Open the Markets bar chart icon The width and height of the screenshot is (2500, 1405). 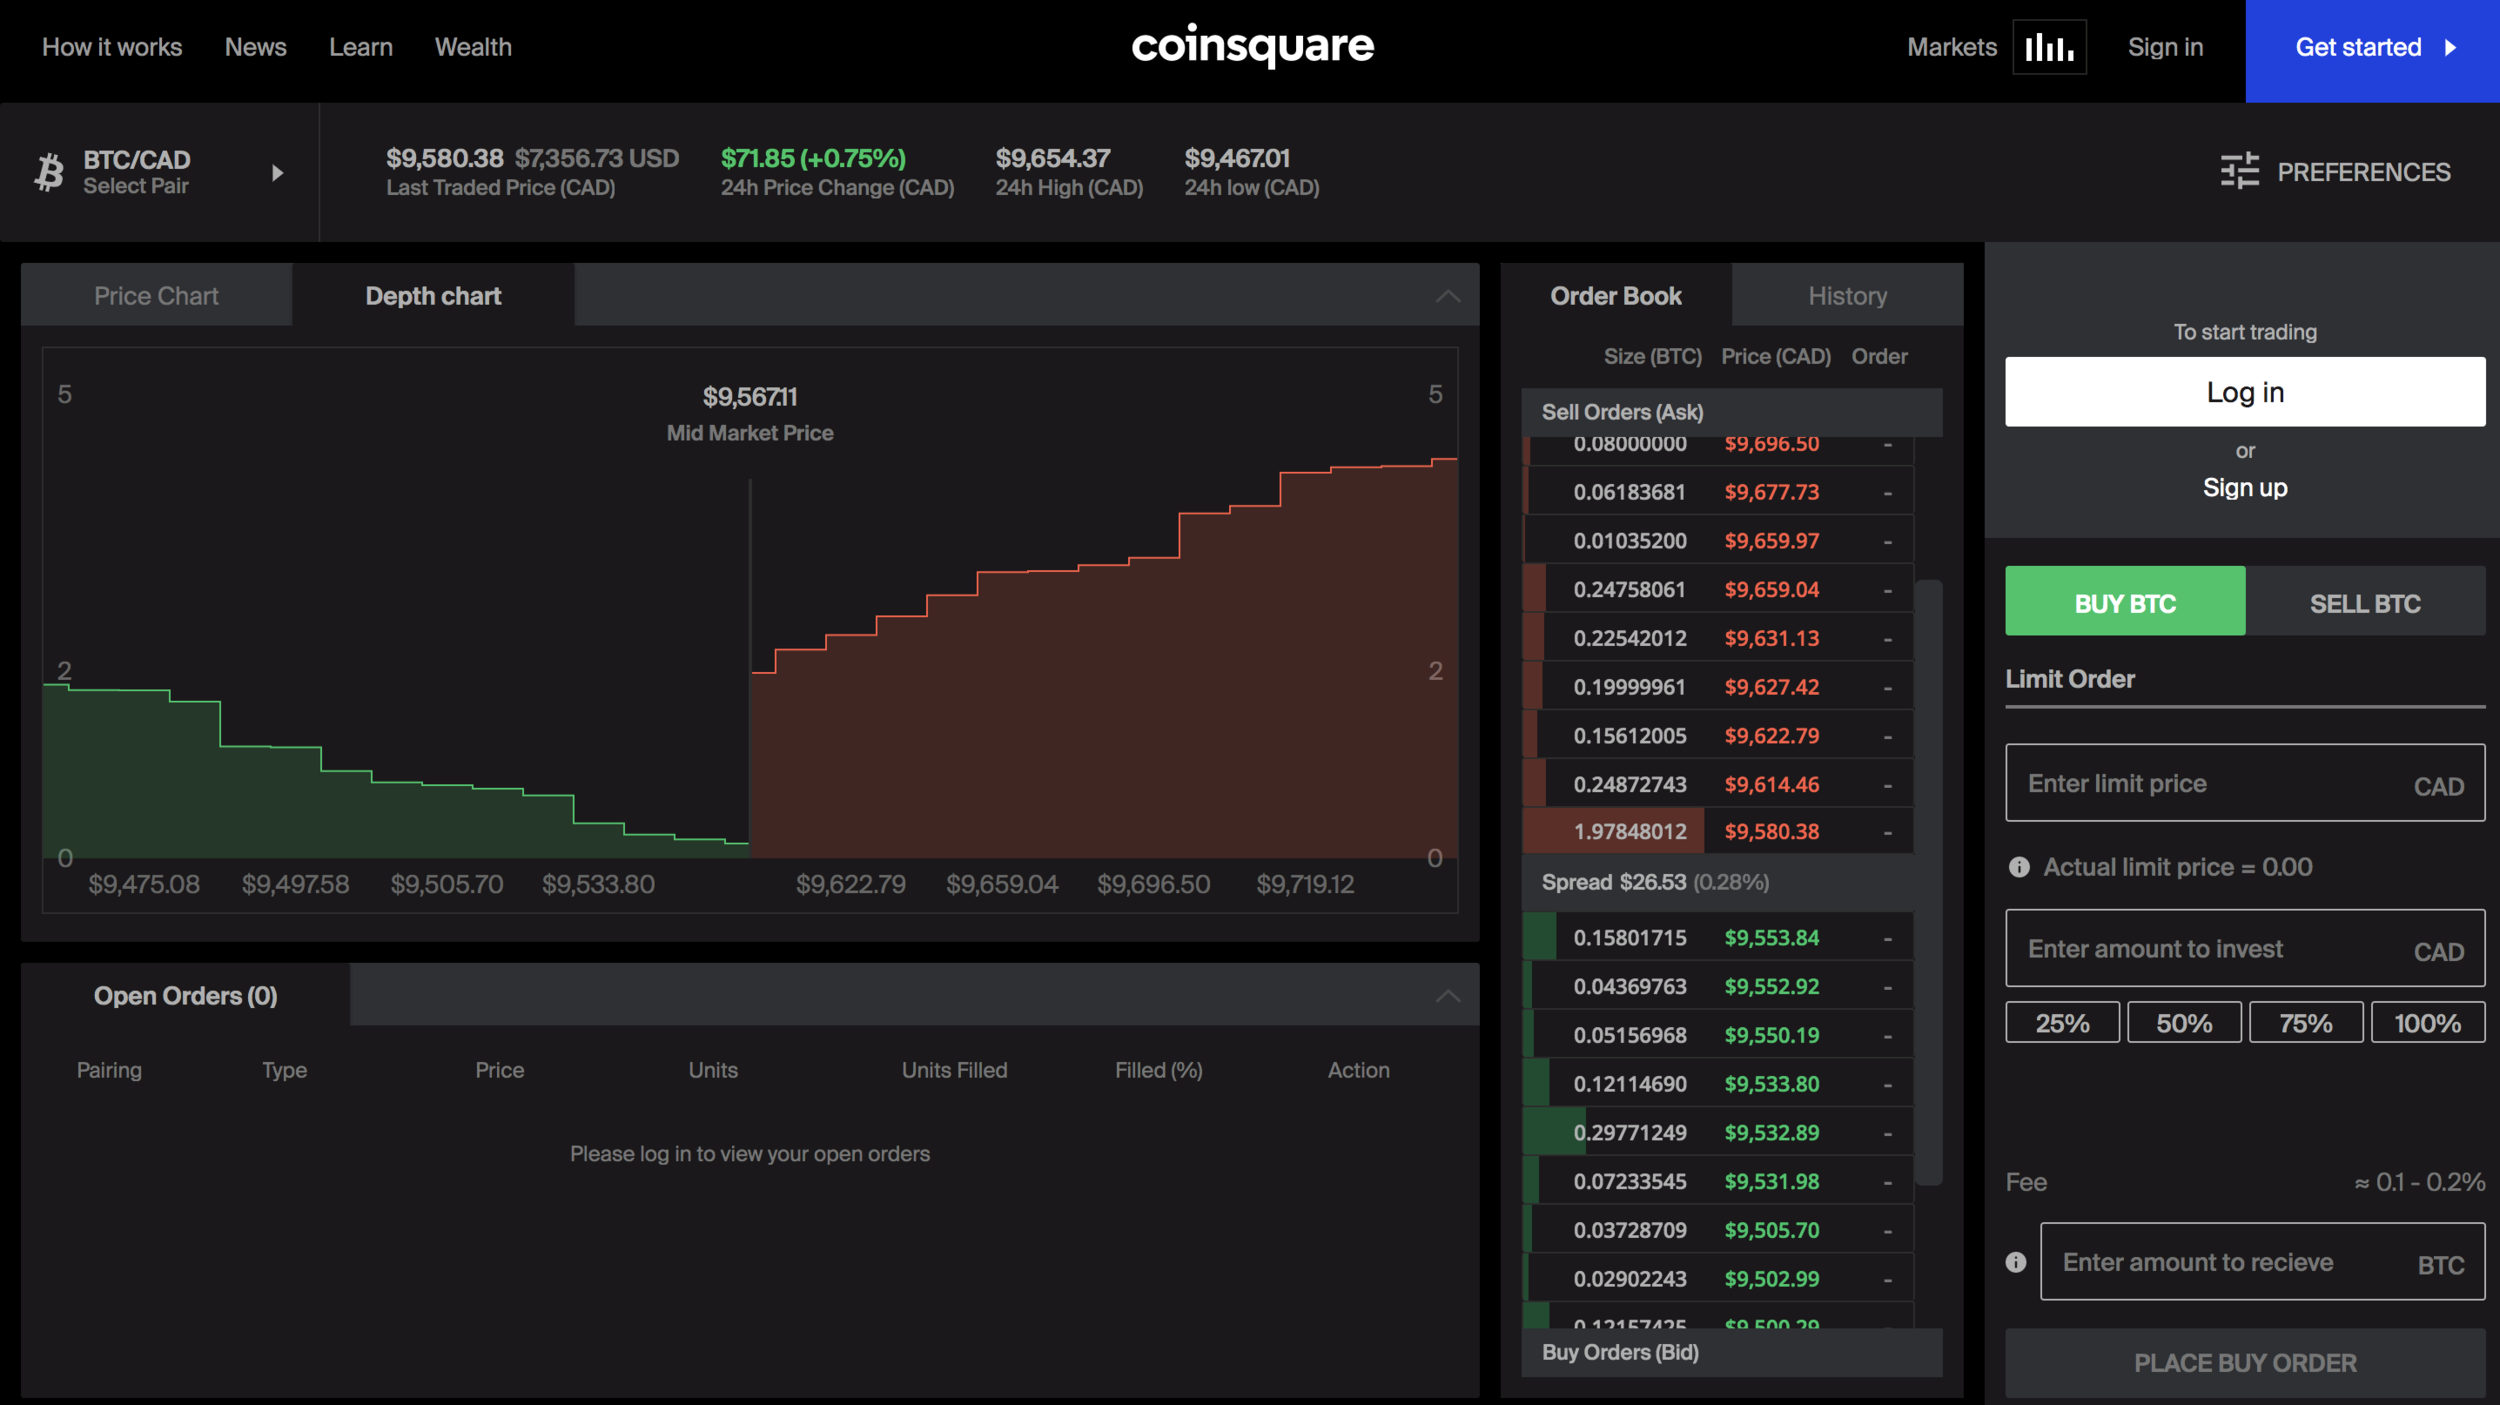point(2049,47)
